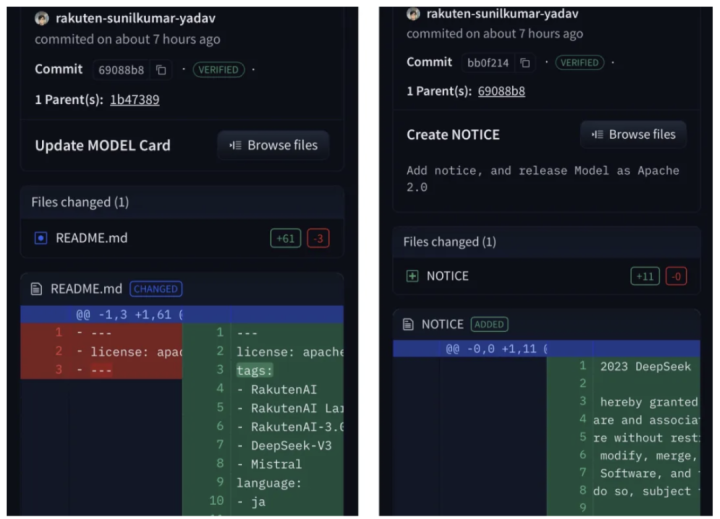
Task: Click added-file plus icon beside NOTICE
Action: (x=412, y=276)
